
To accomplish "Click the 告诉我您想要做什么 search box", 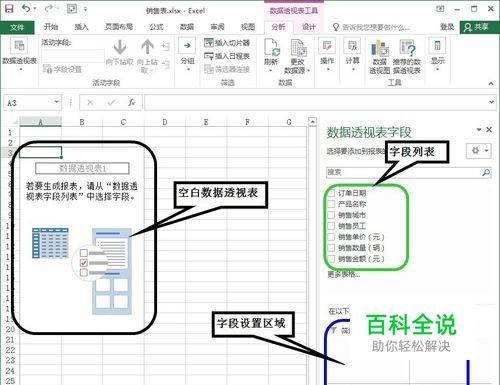I will pos(376,27).
